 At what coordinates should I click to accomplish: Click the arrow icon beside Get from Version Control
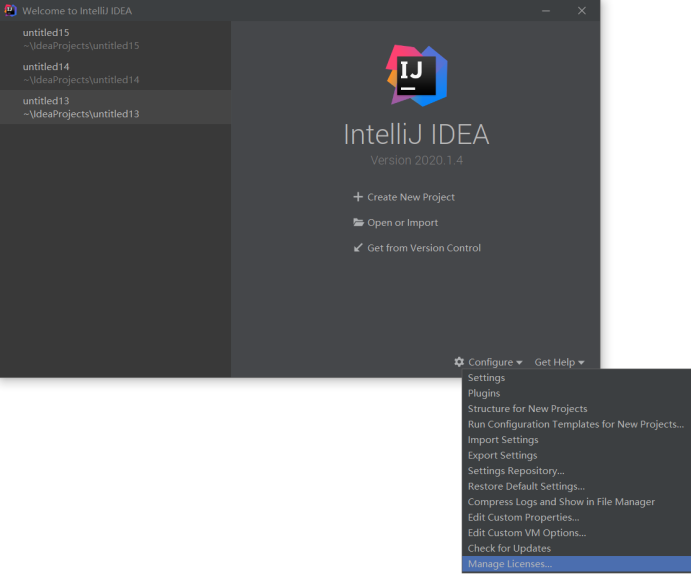pos(358,248)
